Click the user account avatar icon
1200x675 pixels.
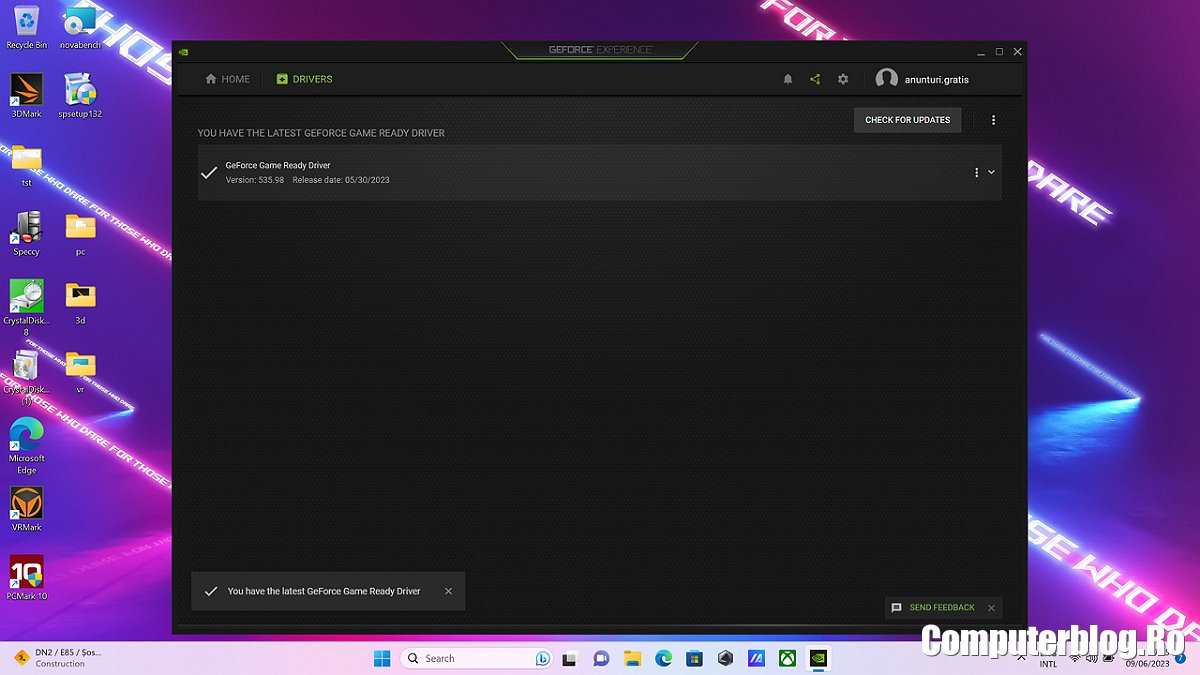(x=886, y=79)
